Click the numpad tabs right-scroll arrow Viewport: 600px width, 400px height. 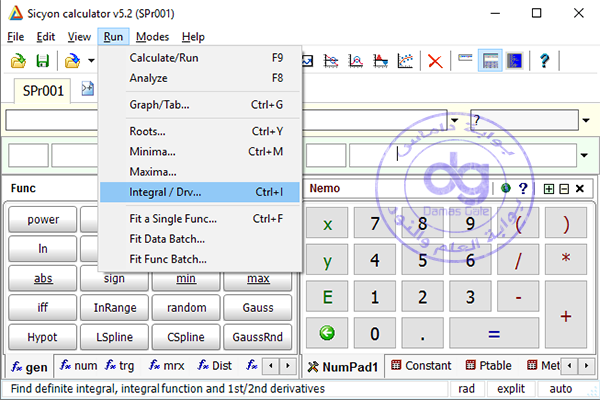tap(586, 366)
